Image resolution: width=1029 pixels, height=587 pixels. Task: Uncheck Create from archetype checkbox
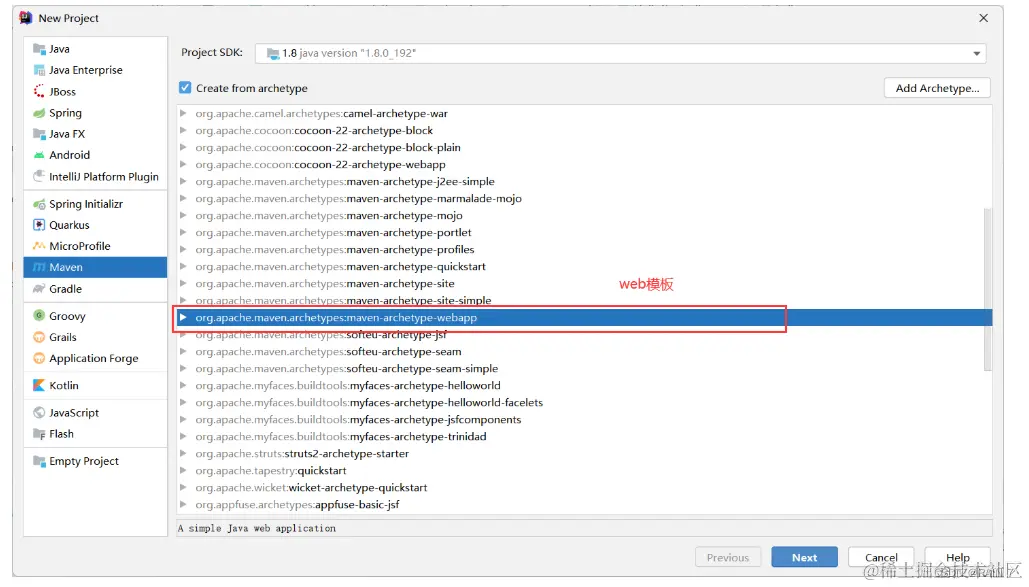(185, 88)
